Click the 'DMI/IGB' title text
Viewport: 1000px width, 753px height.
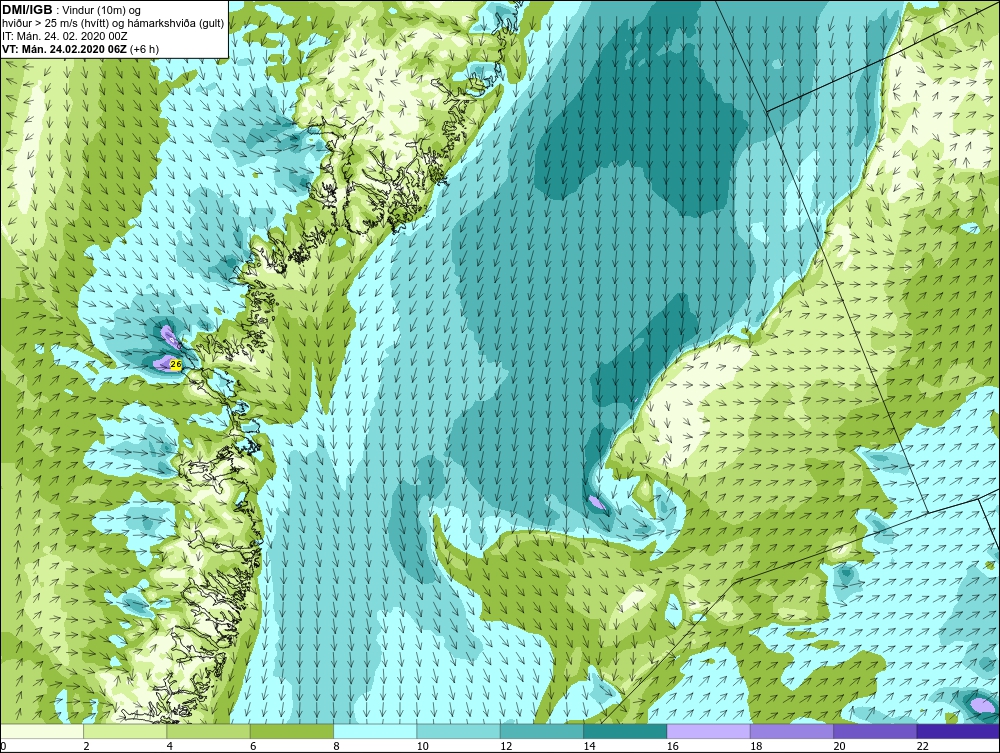tap(27, 10)
